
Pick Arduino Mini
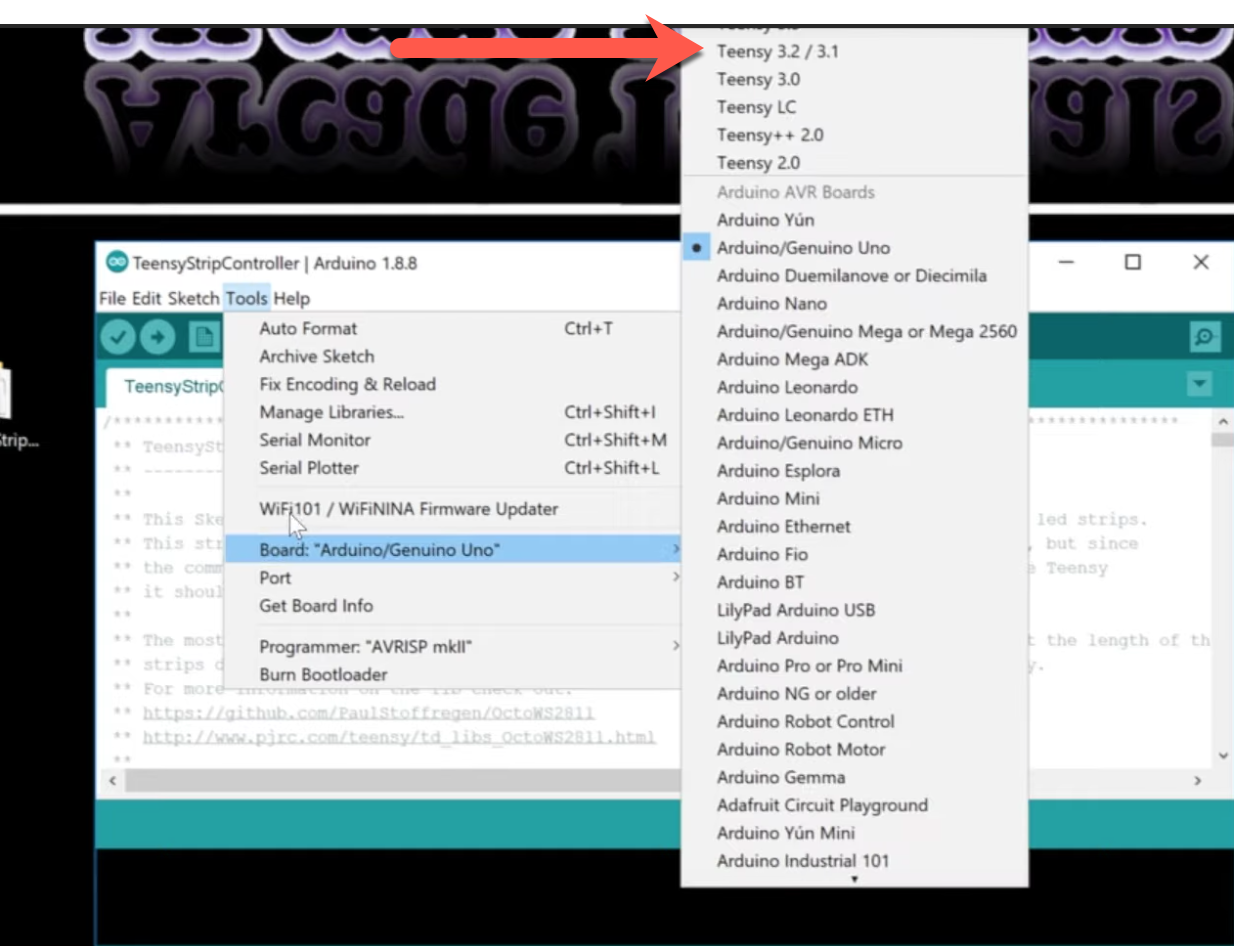click(855, 499)
